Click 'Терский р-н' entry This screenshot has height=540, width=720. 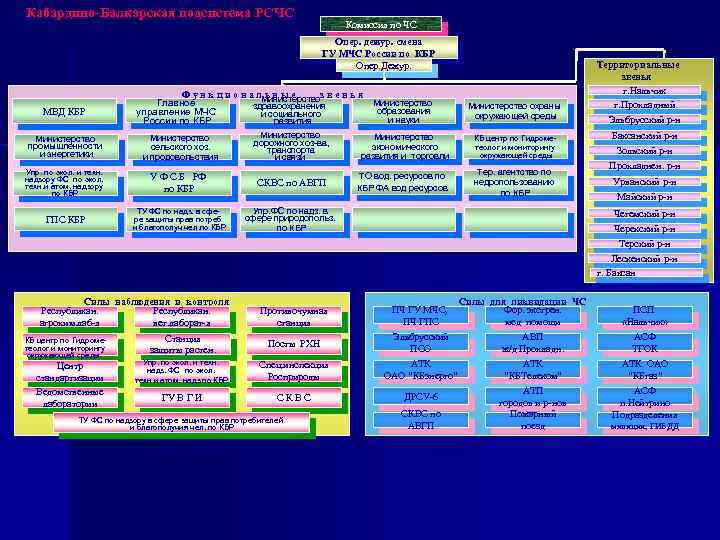[644, 243]
